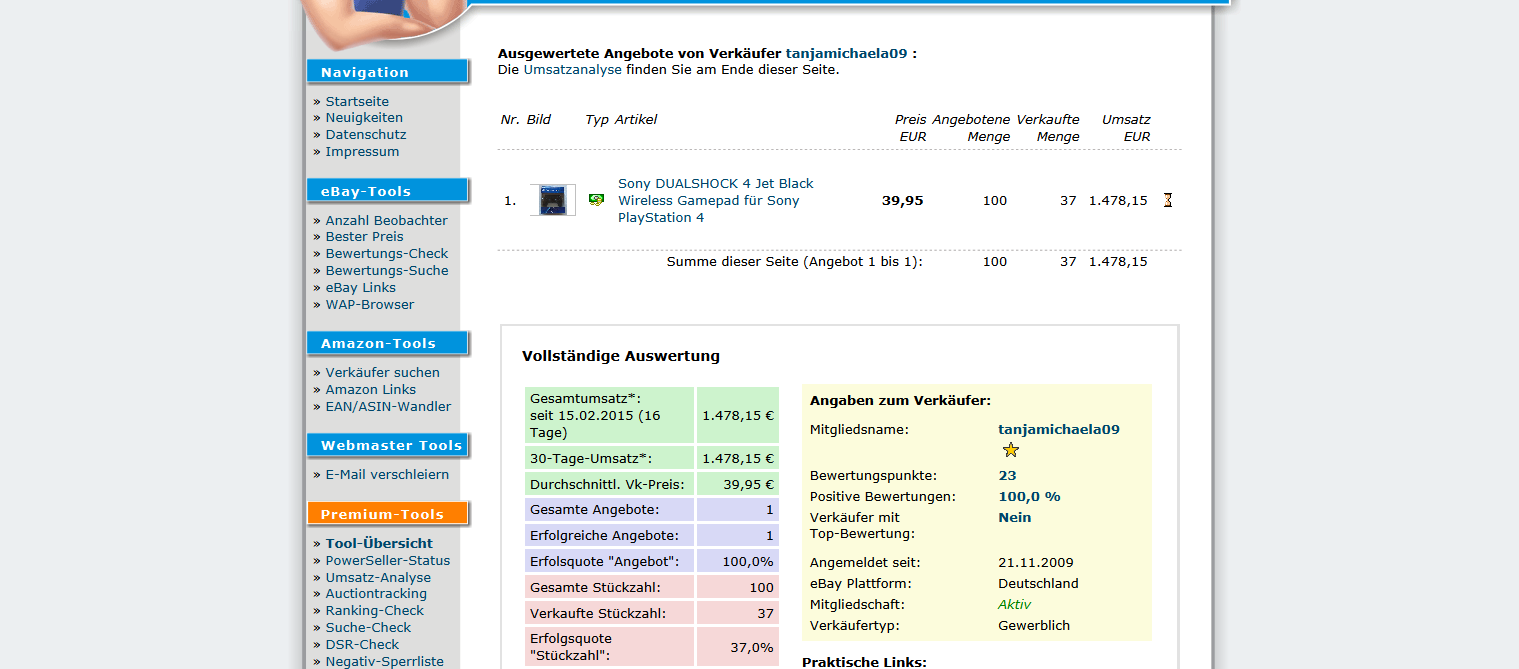Viewport: 1519px width, 669px height.
Task: Jump to the Umsatzanalyse link
Action: tap(572, 70)
